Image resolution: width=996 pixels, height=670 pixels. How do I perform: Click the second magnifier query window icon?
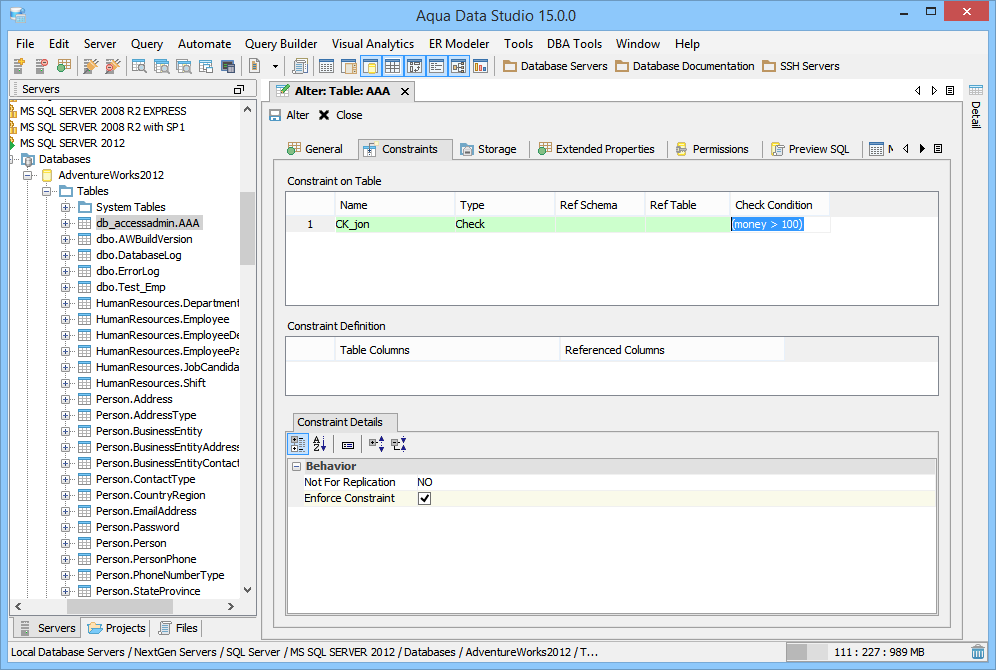pyautogui.click(x=161, y=66)
